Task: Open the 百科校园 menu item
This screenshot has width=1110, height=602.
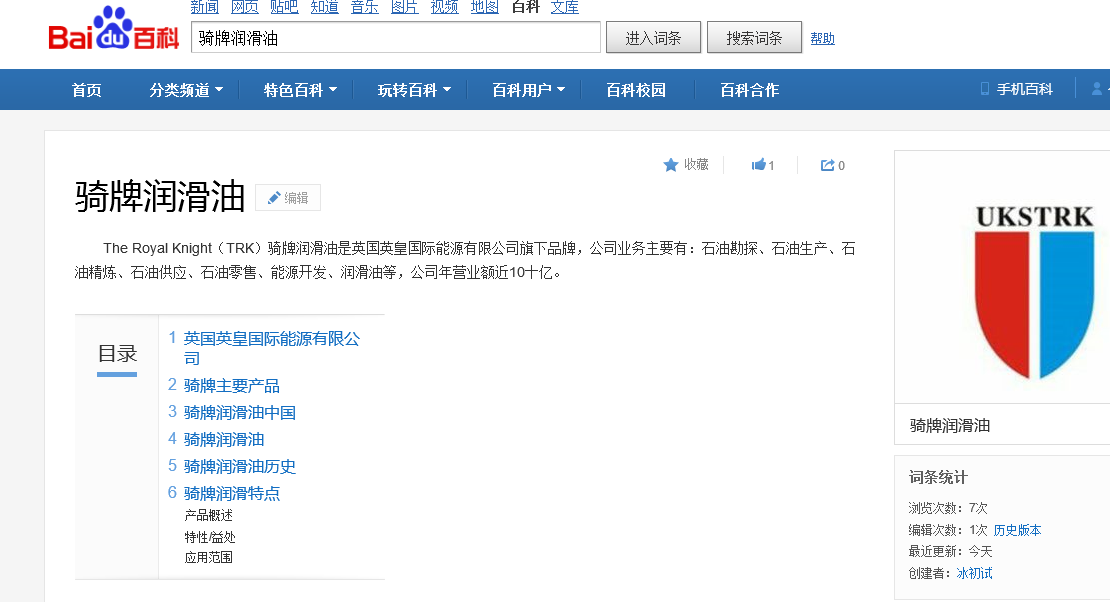Action: (636, 90)
